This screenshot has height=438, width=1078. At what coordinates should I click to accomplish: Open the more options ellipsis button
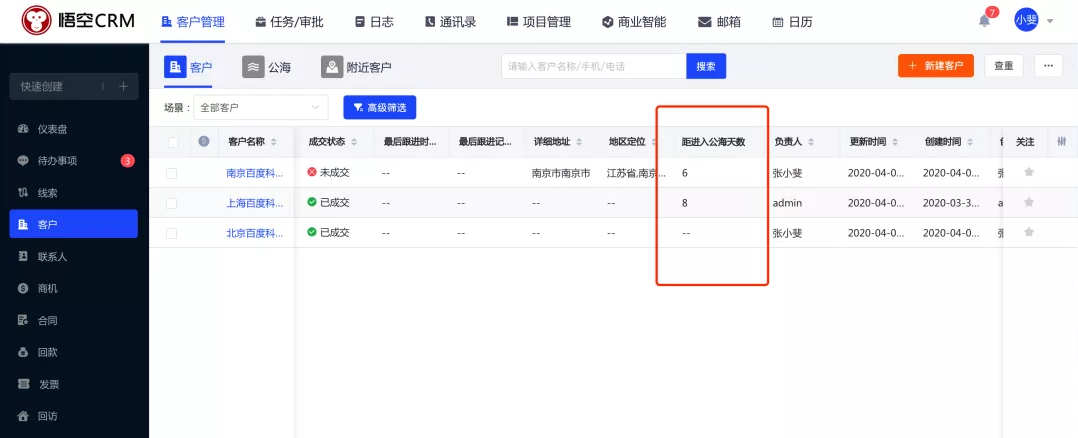1048,66
